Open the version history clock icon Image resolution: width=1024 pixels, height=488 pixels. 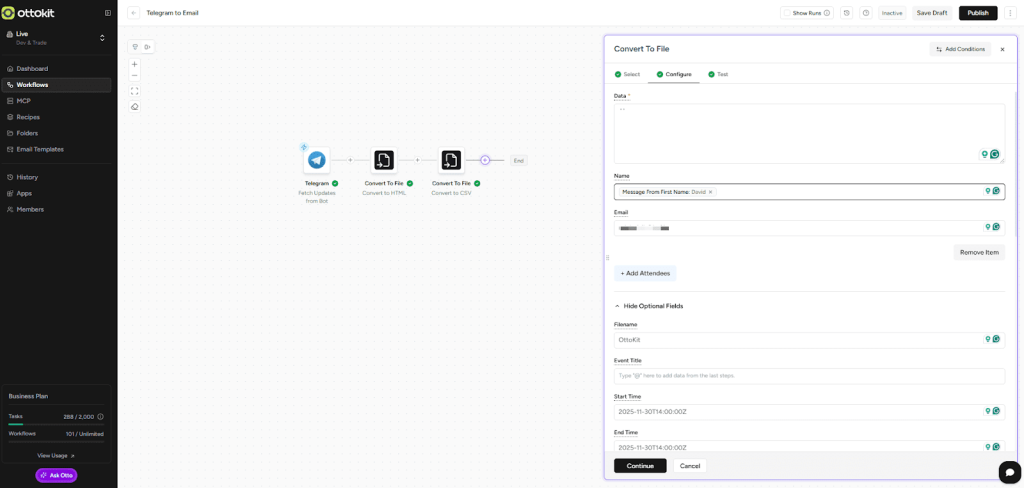point(846,13)
